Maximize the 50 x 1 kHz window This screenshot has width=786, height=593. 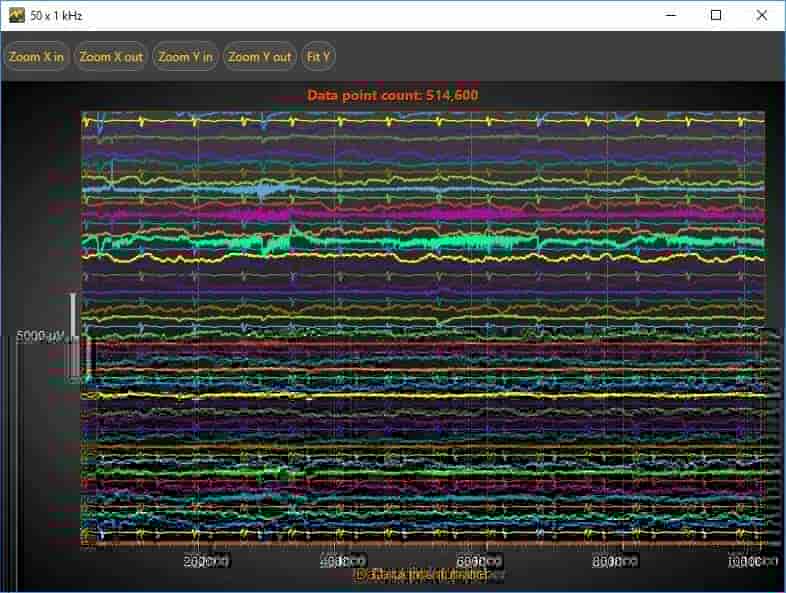click(x=716, y=15)
